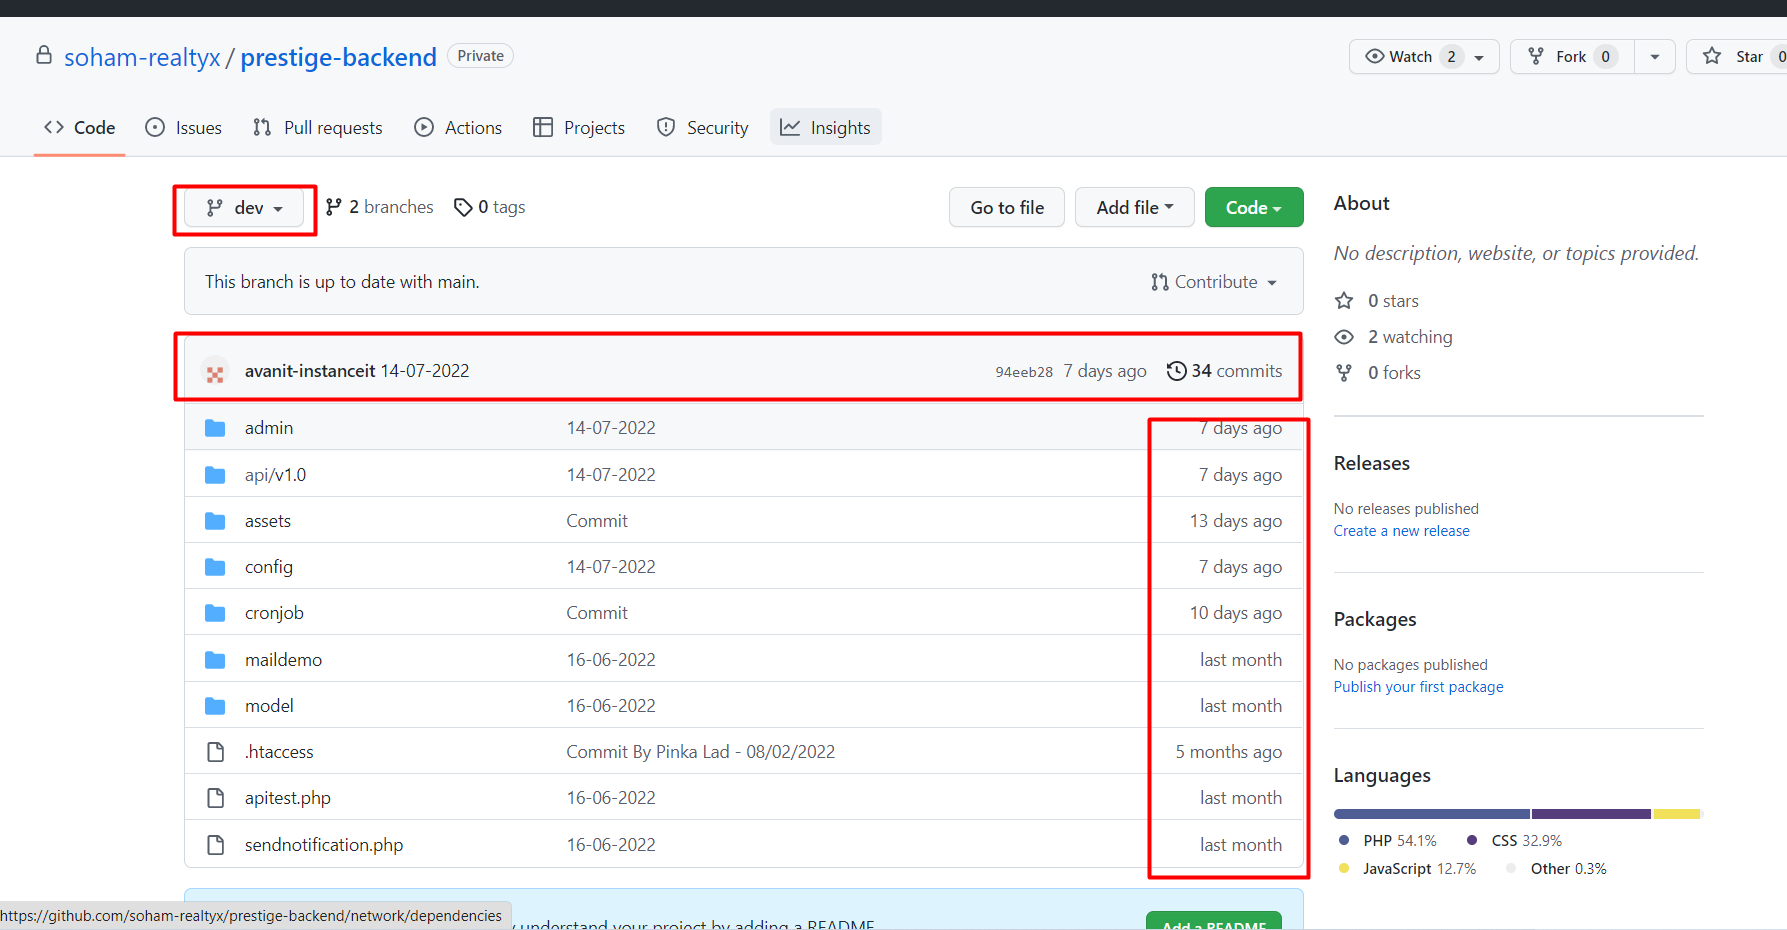Go to the Actions tab
Image resolution: width=1787 pixels, height=930 pixels.
(x=458, y=127)
